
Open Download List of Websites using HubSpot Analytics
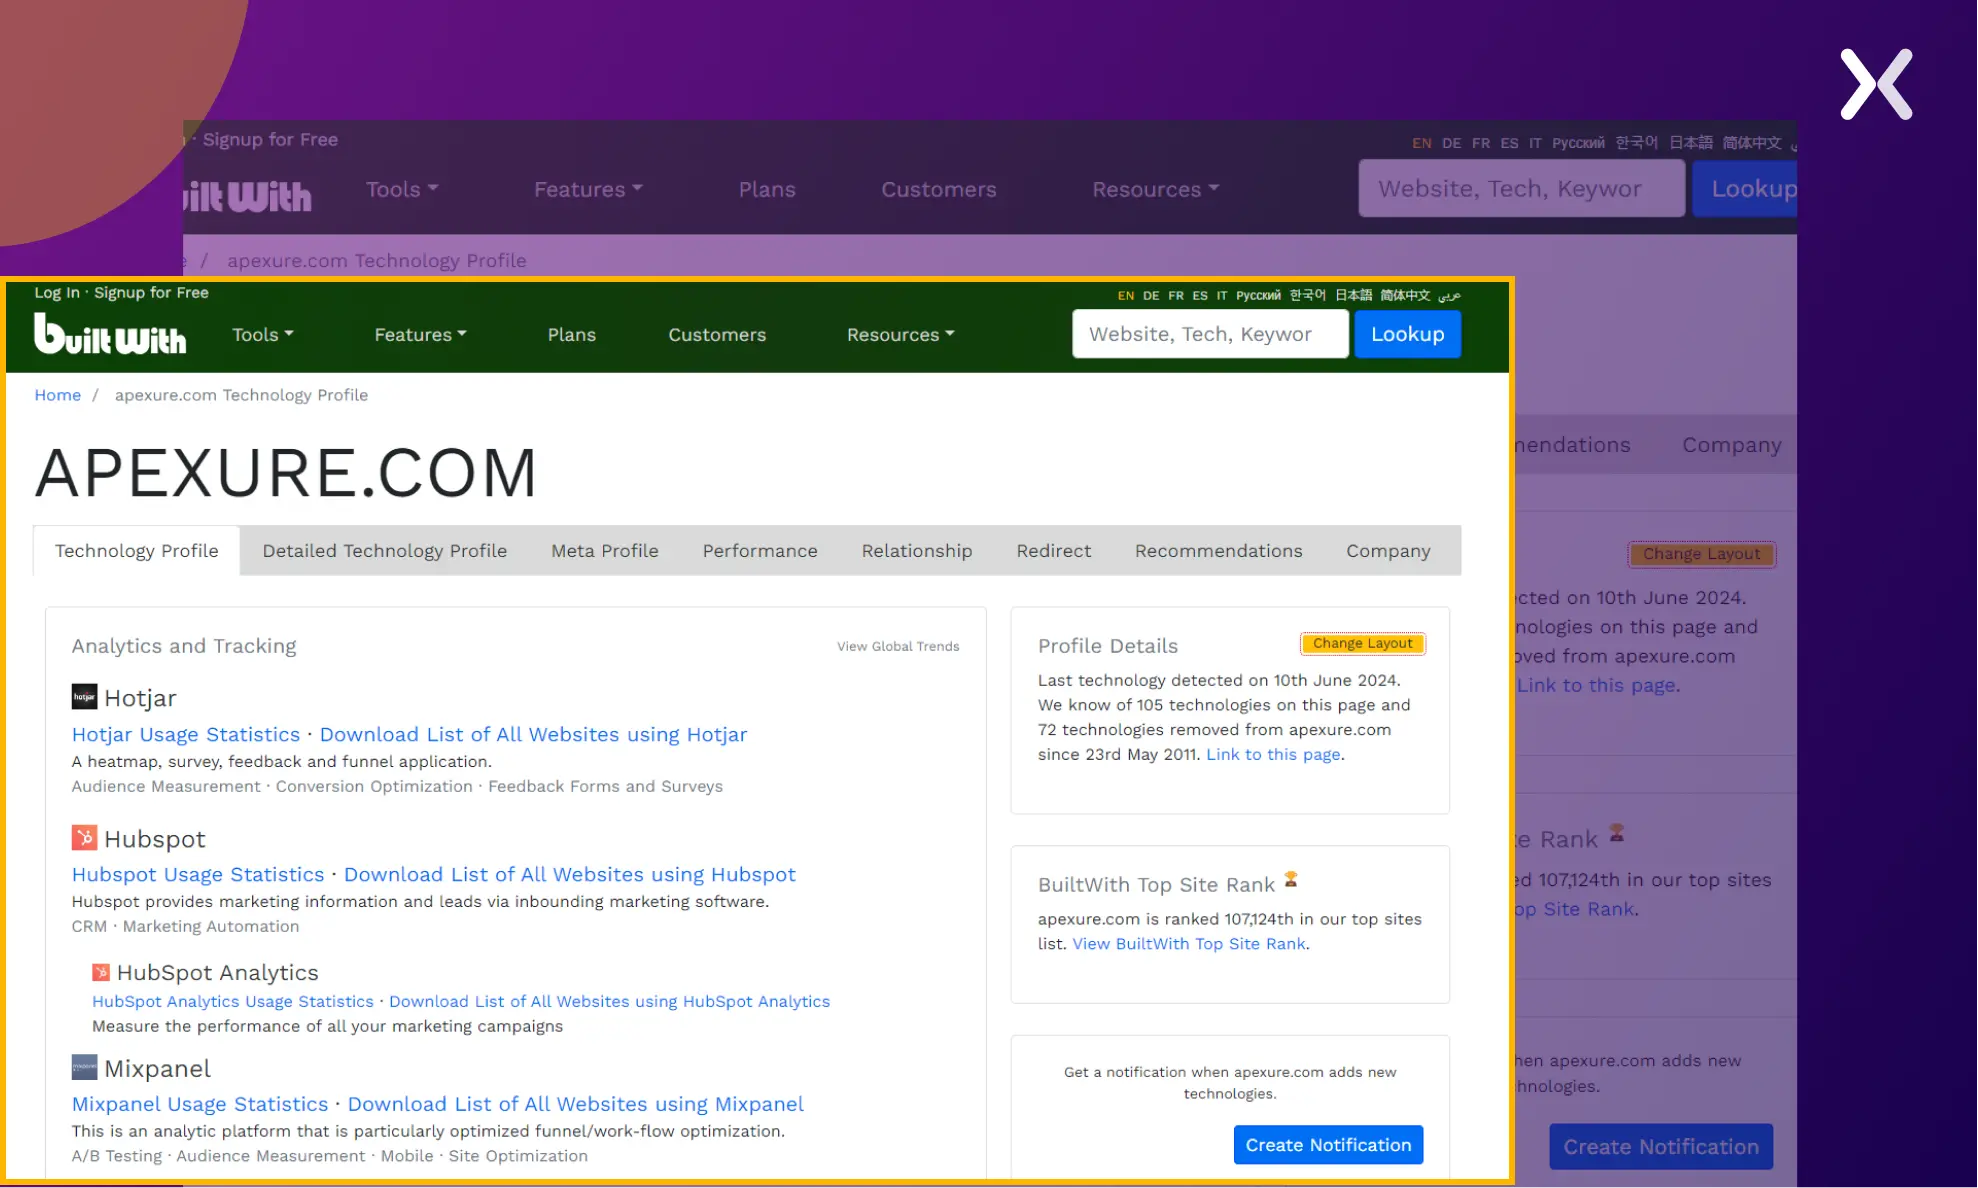(609, 1002)
